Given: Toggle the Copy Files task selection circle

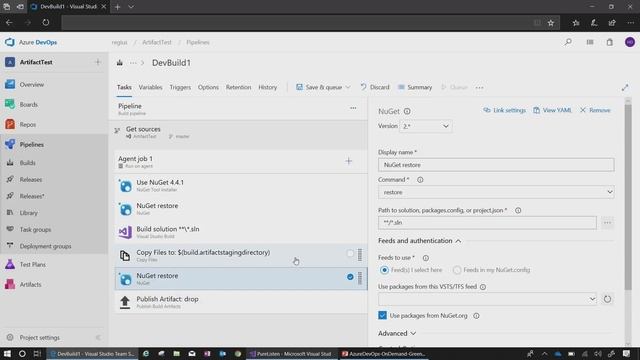Looking at the screenshot, I should pos(350,253).
